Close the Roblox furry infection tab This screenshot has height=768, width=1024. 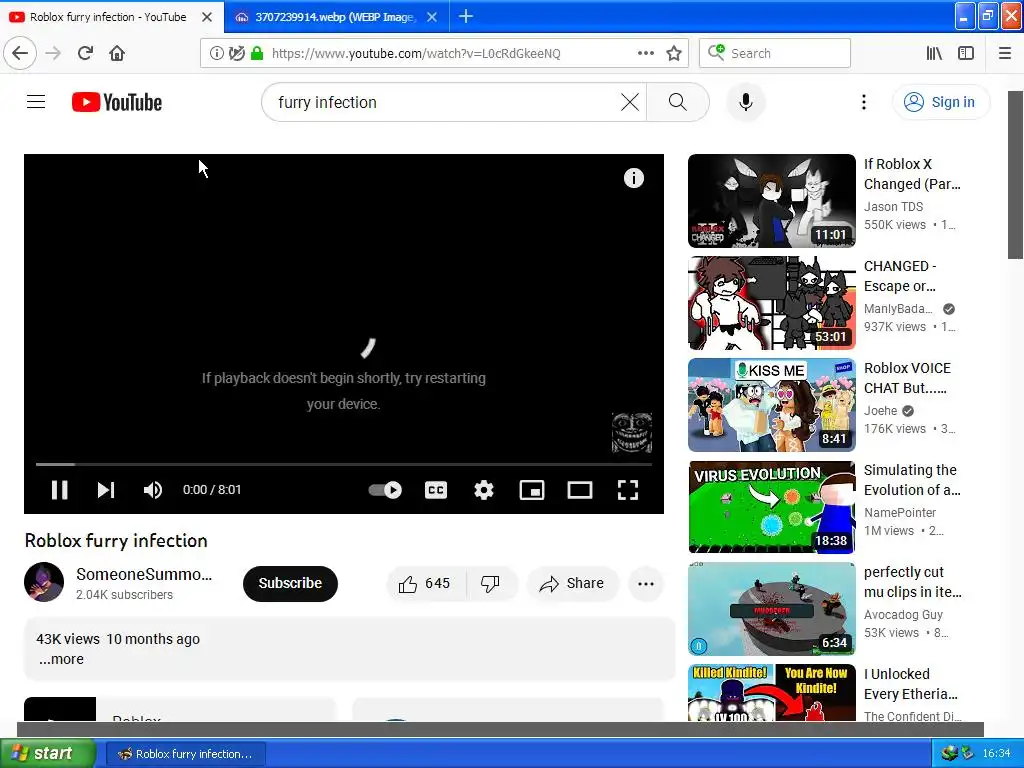tap(207, 17)
